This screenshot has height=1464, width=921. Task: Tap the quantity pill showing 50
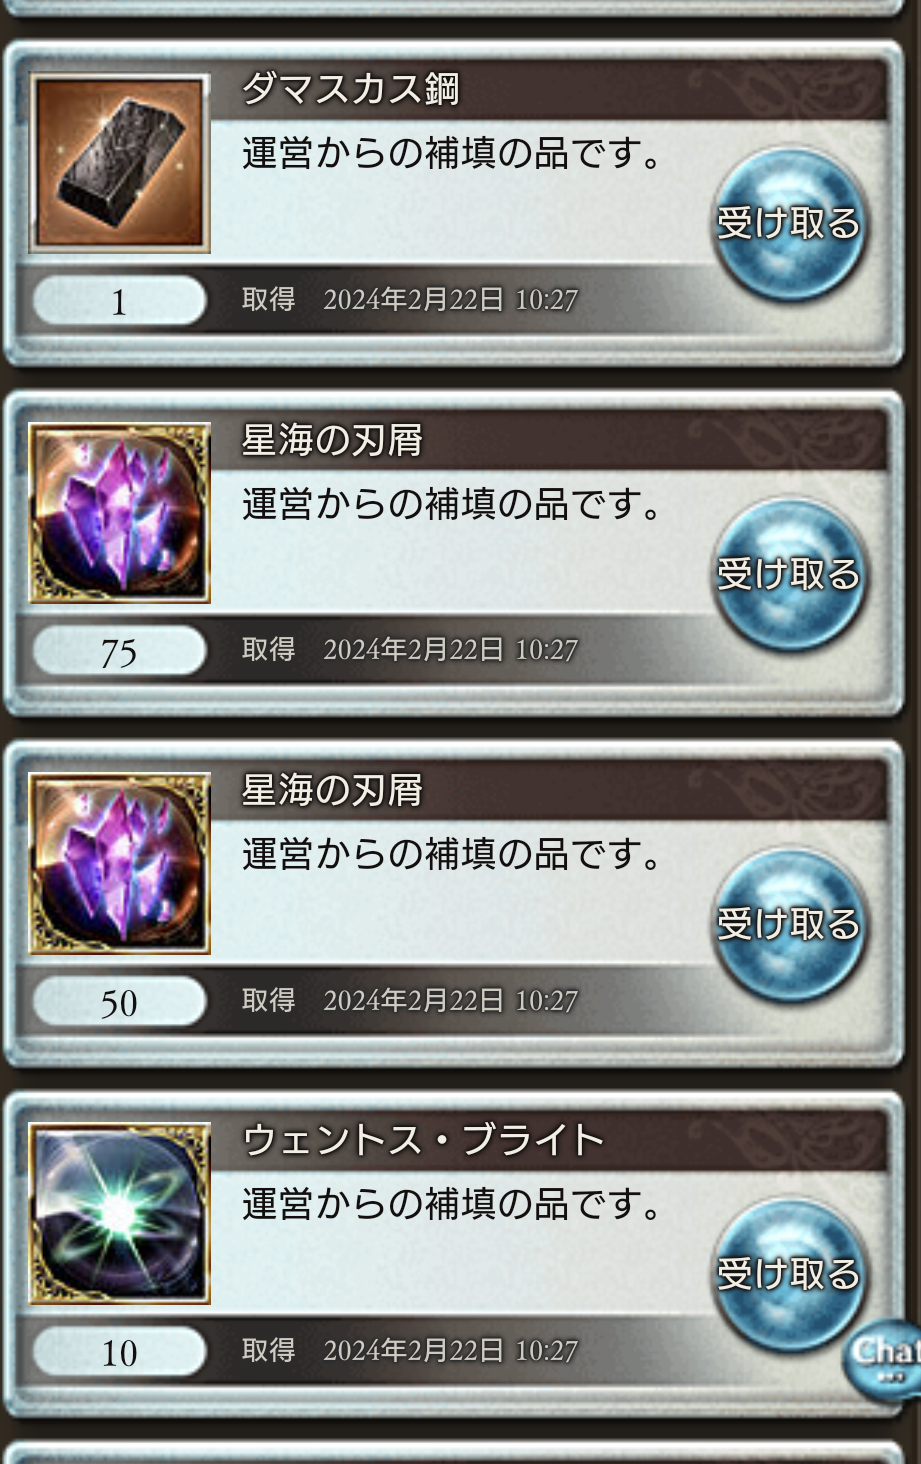119,1002
